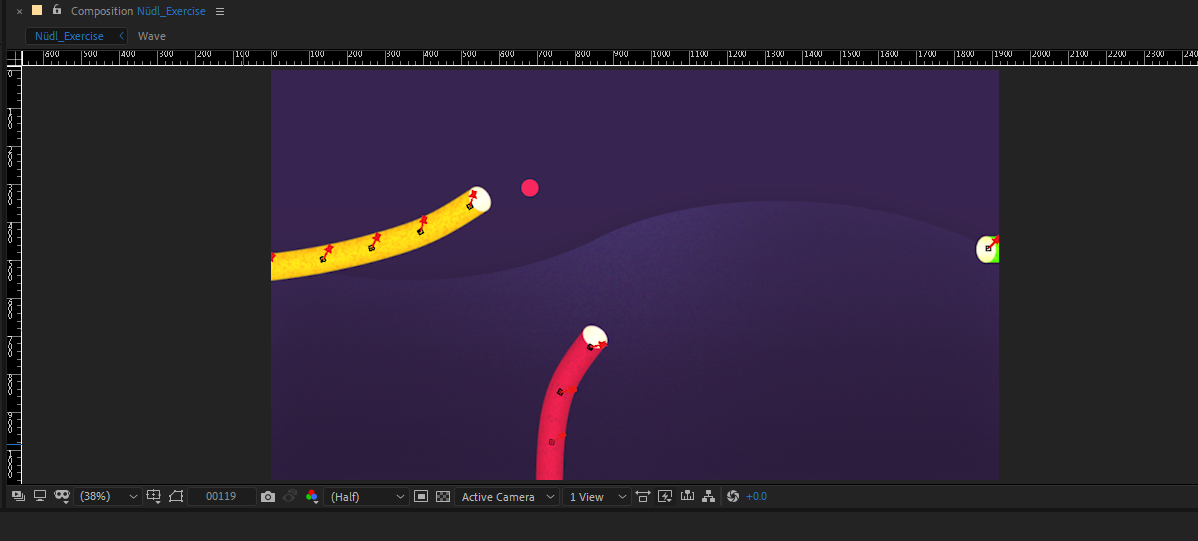1198x541 pixels.
Task: Open Show Channel and Color Management
Action: pyautogui.click(x=312, y=497)
